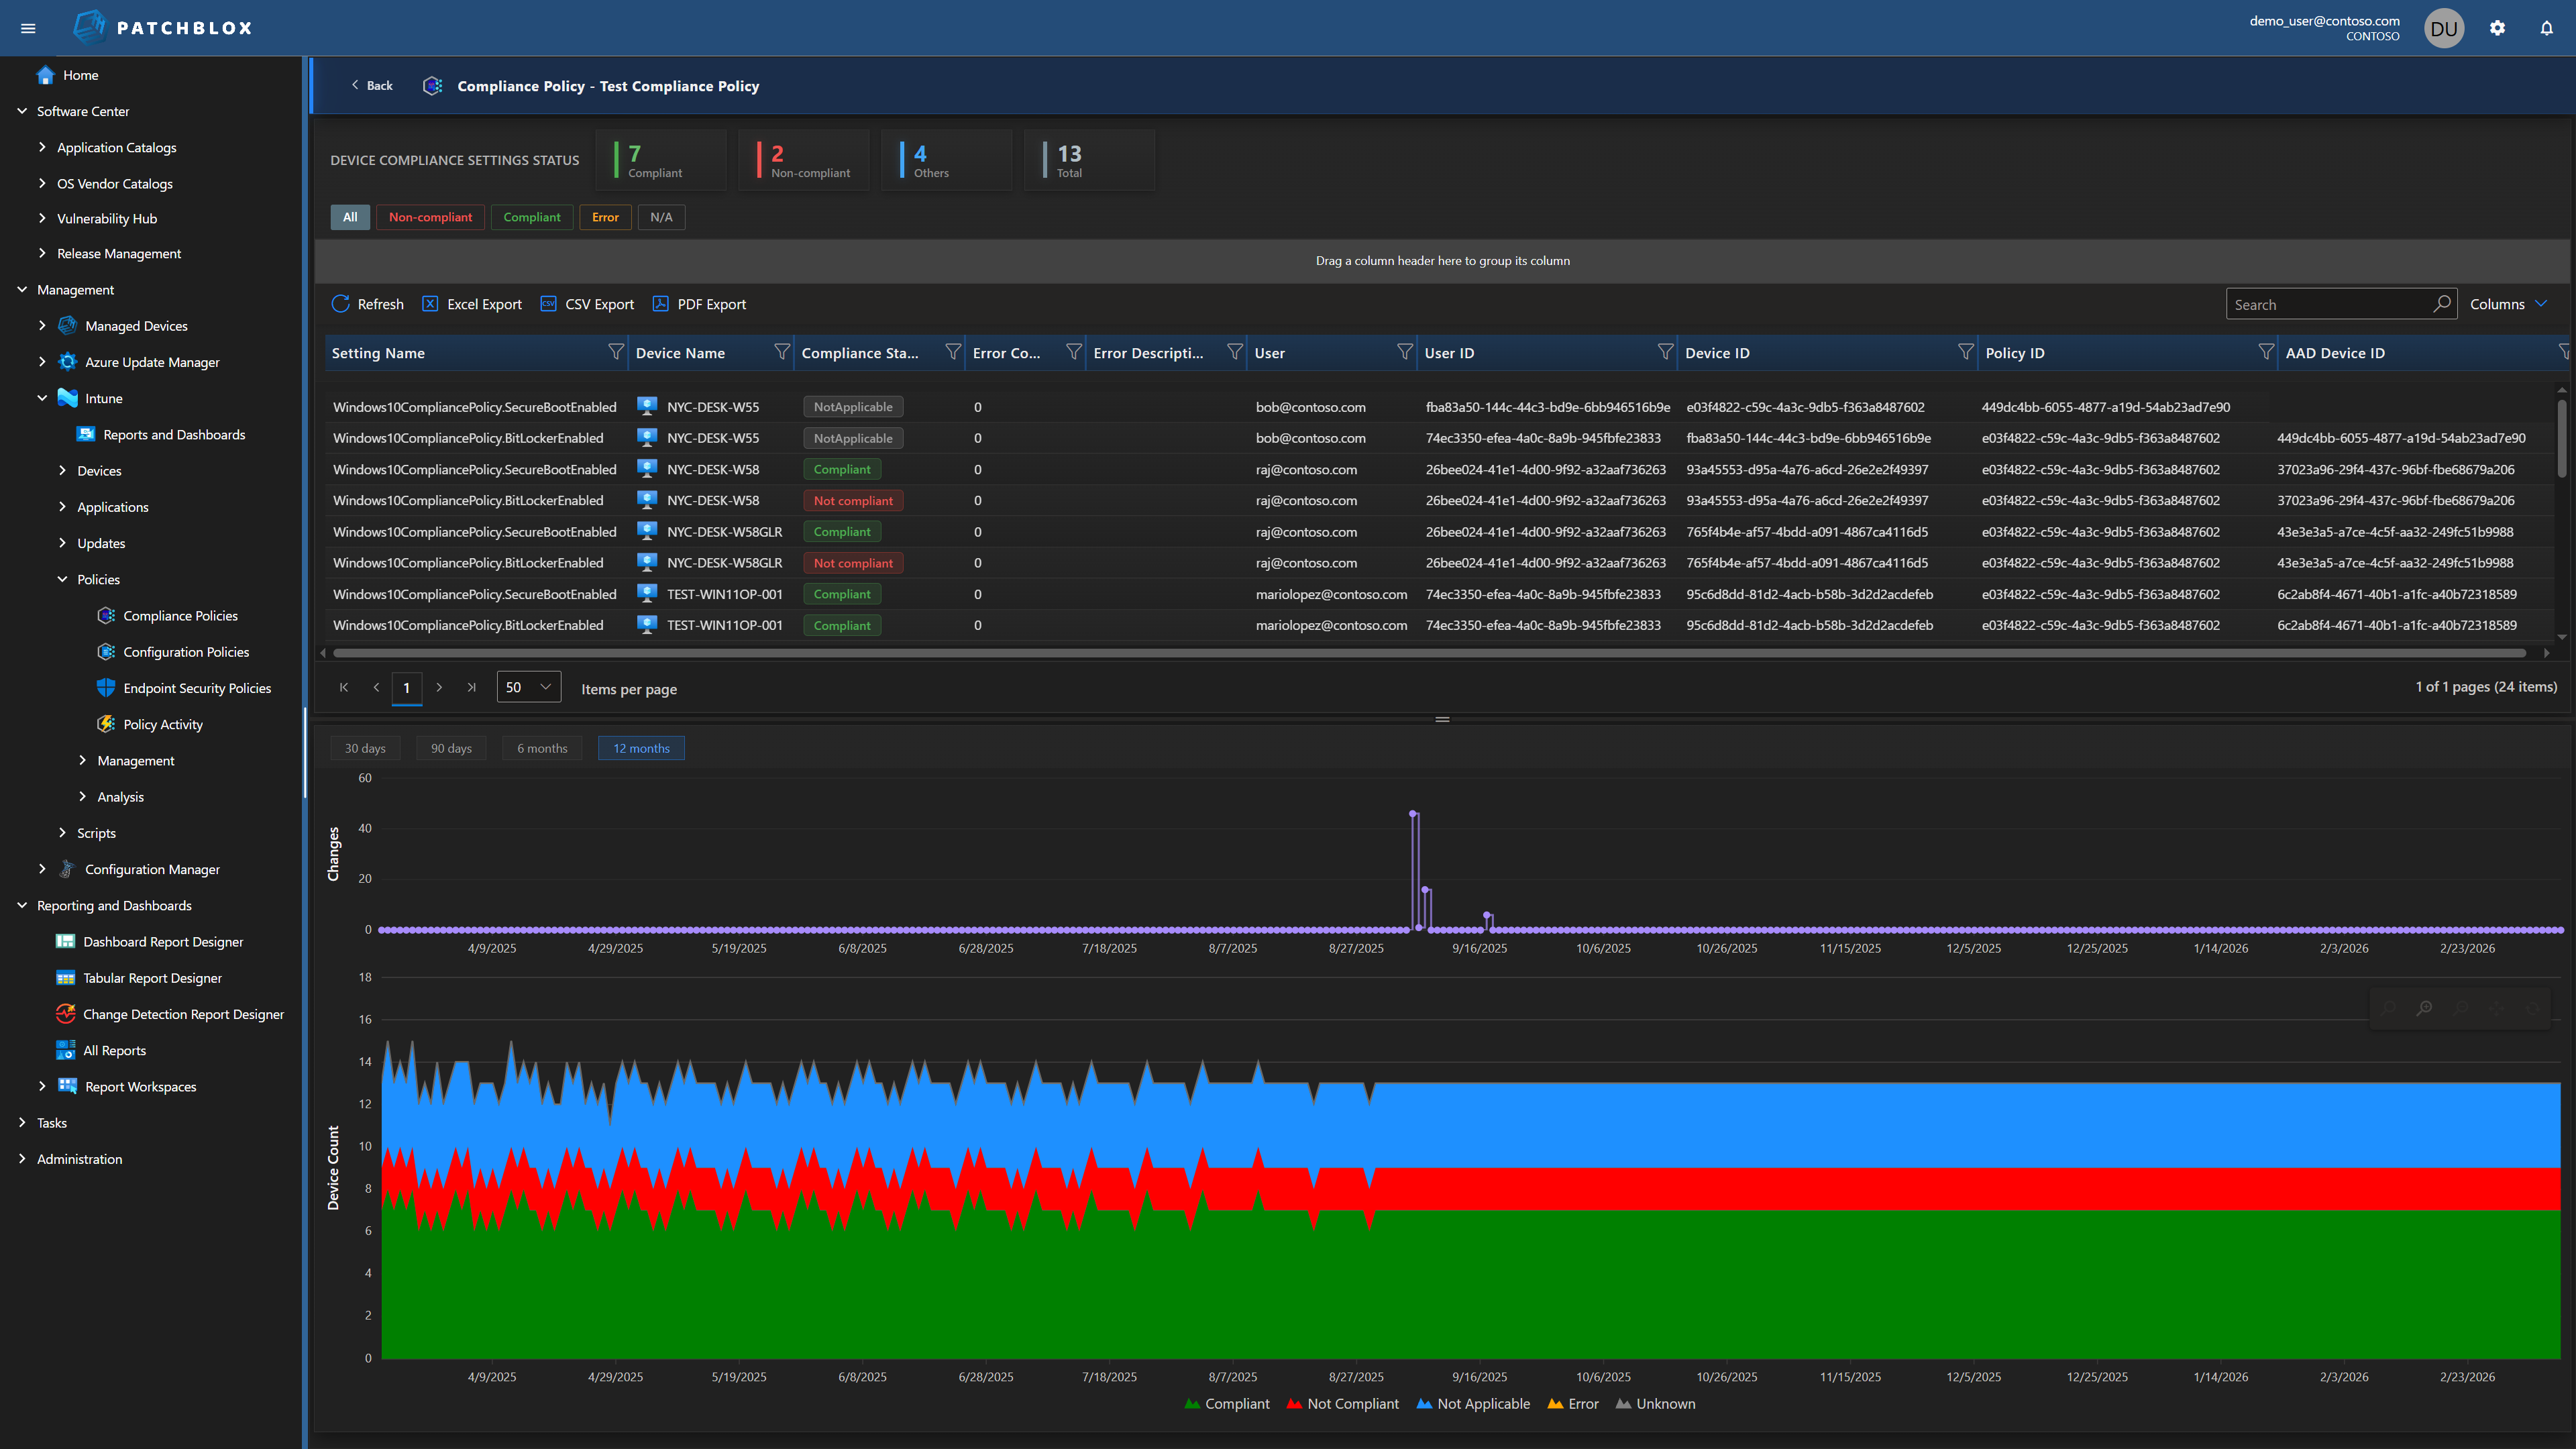Image resolution: width=2576 pixels, height=1449 pixels.
Task: Open the Columns dropdown
Action: (2508, 304)
